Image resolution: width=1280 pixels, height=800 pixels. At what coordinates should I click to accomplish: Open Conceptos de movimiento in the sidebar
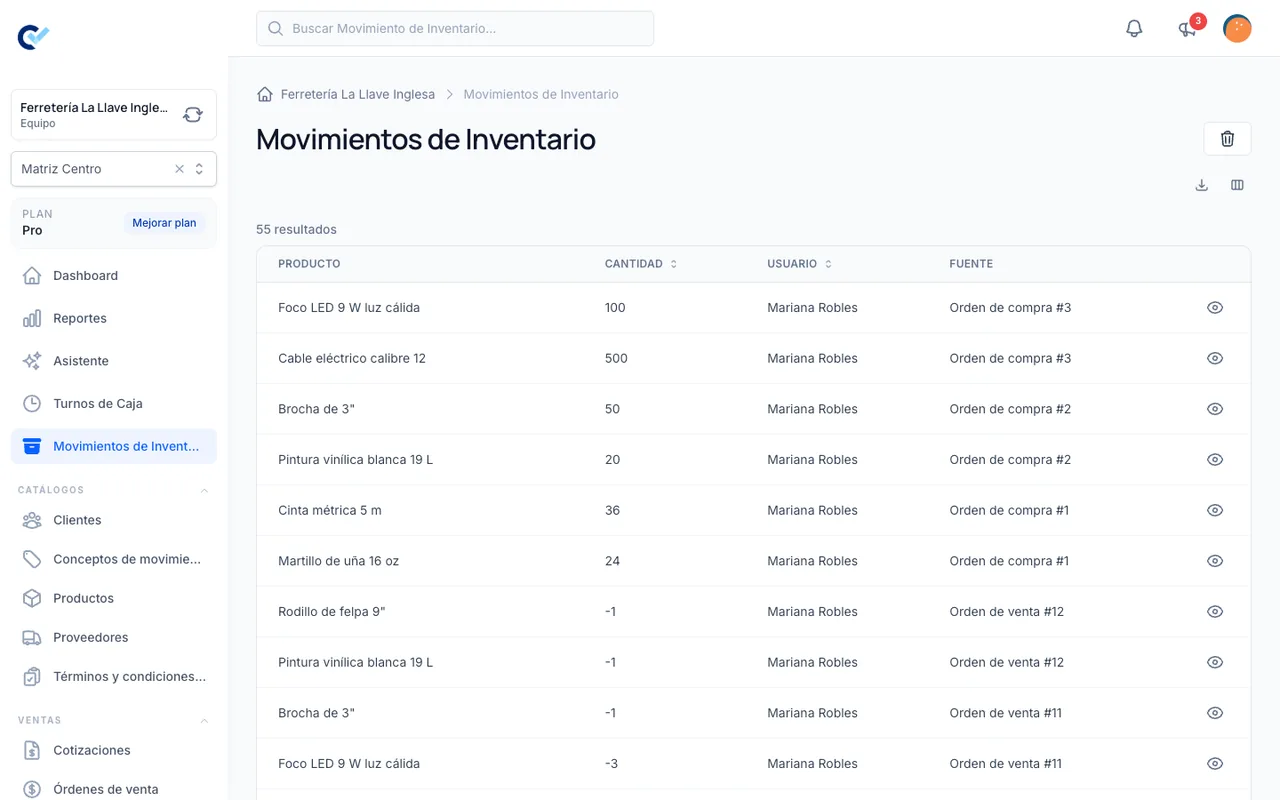pyautogui.click(x=114, y=559)
